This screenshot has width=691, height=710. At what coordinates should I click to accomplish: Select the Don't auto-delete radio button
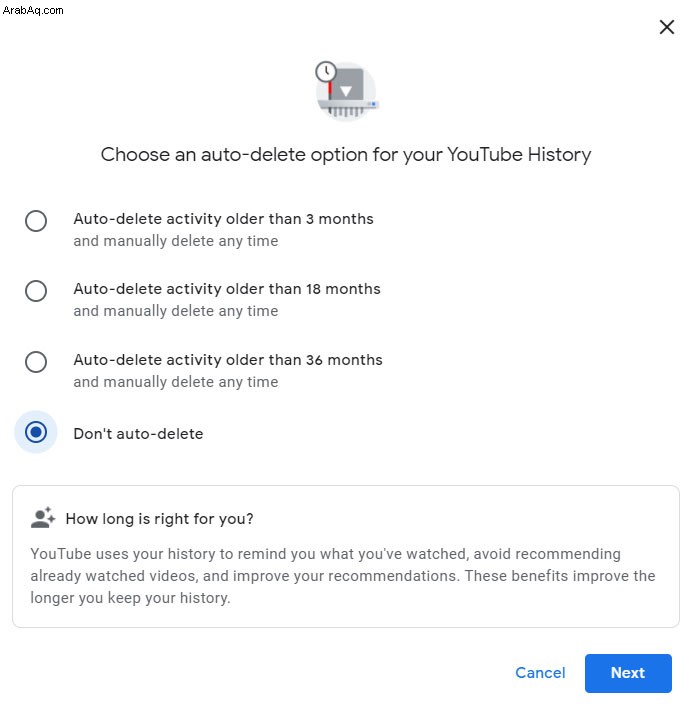(x=36, y=432)
